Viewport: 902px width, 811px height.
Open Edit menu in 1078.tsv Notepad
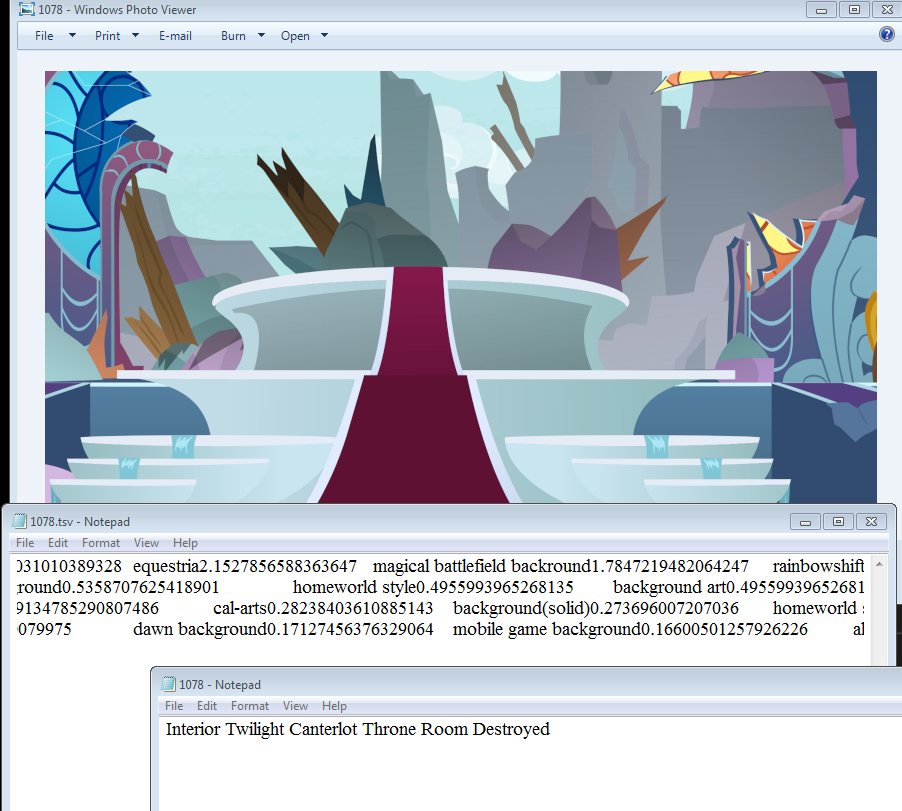click(58, 542)
